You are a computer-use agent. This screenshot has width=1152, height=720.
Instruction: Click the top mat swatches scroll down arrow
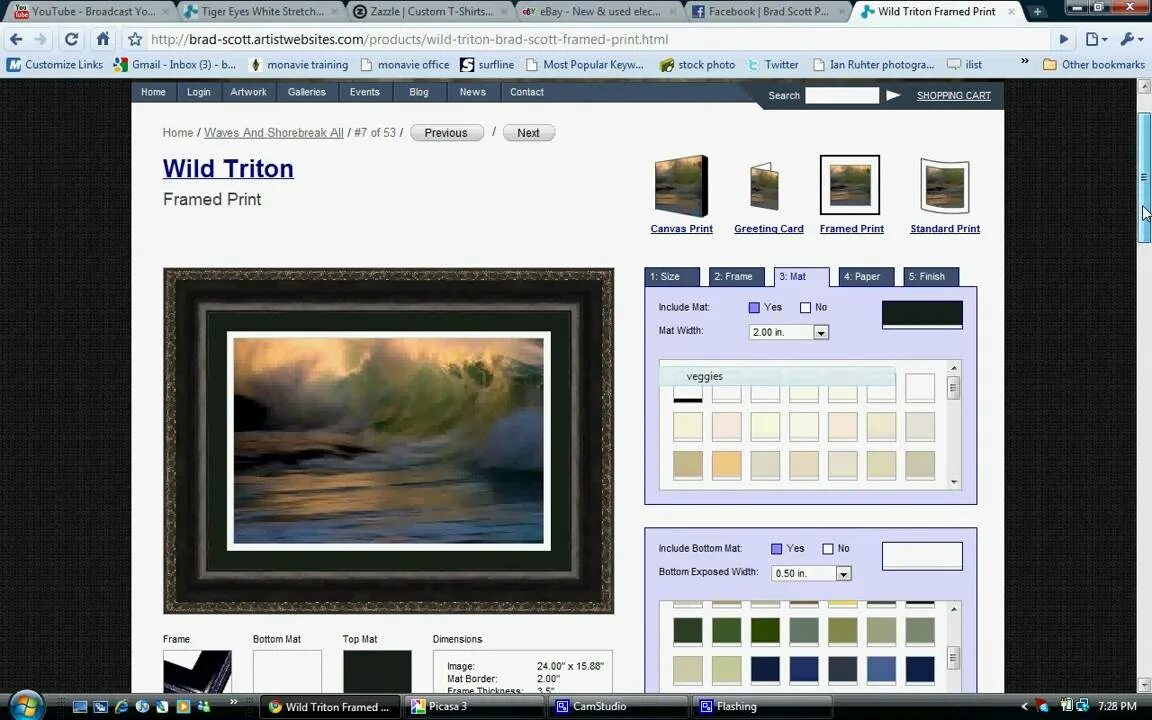click(954, 483)
